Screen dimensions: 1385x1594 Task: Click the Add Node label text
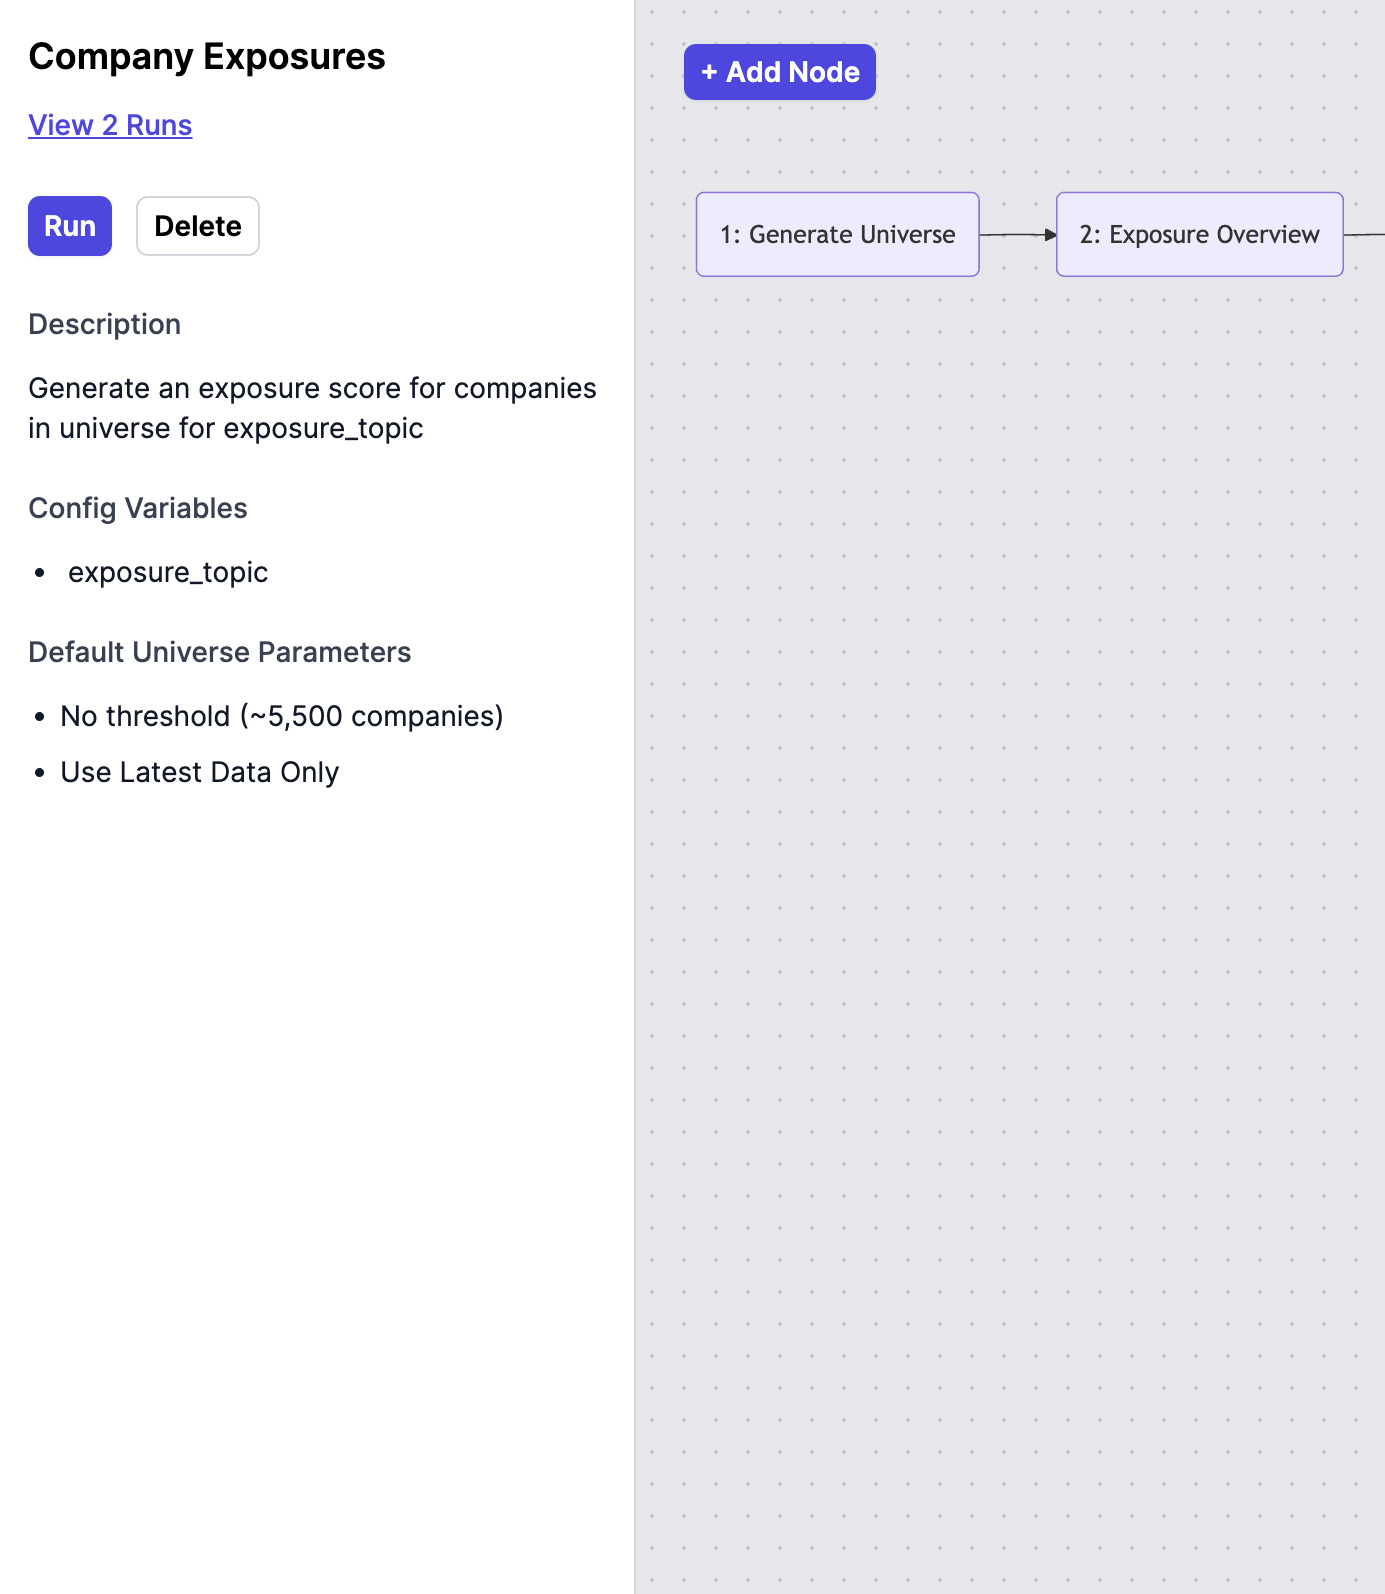click(793, 72)
